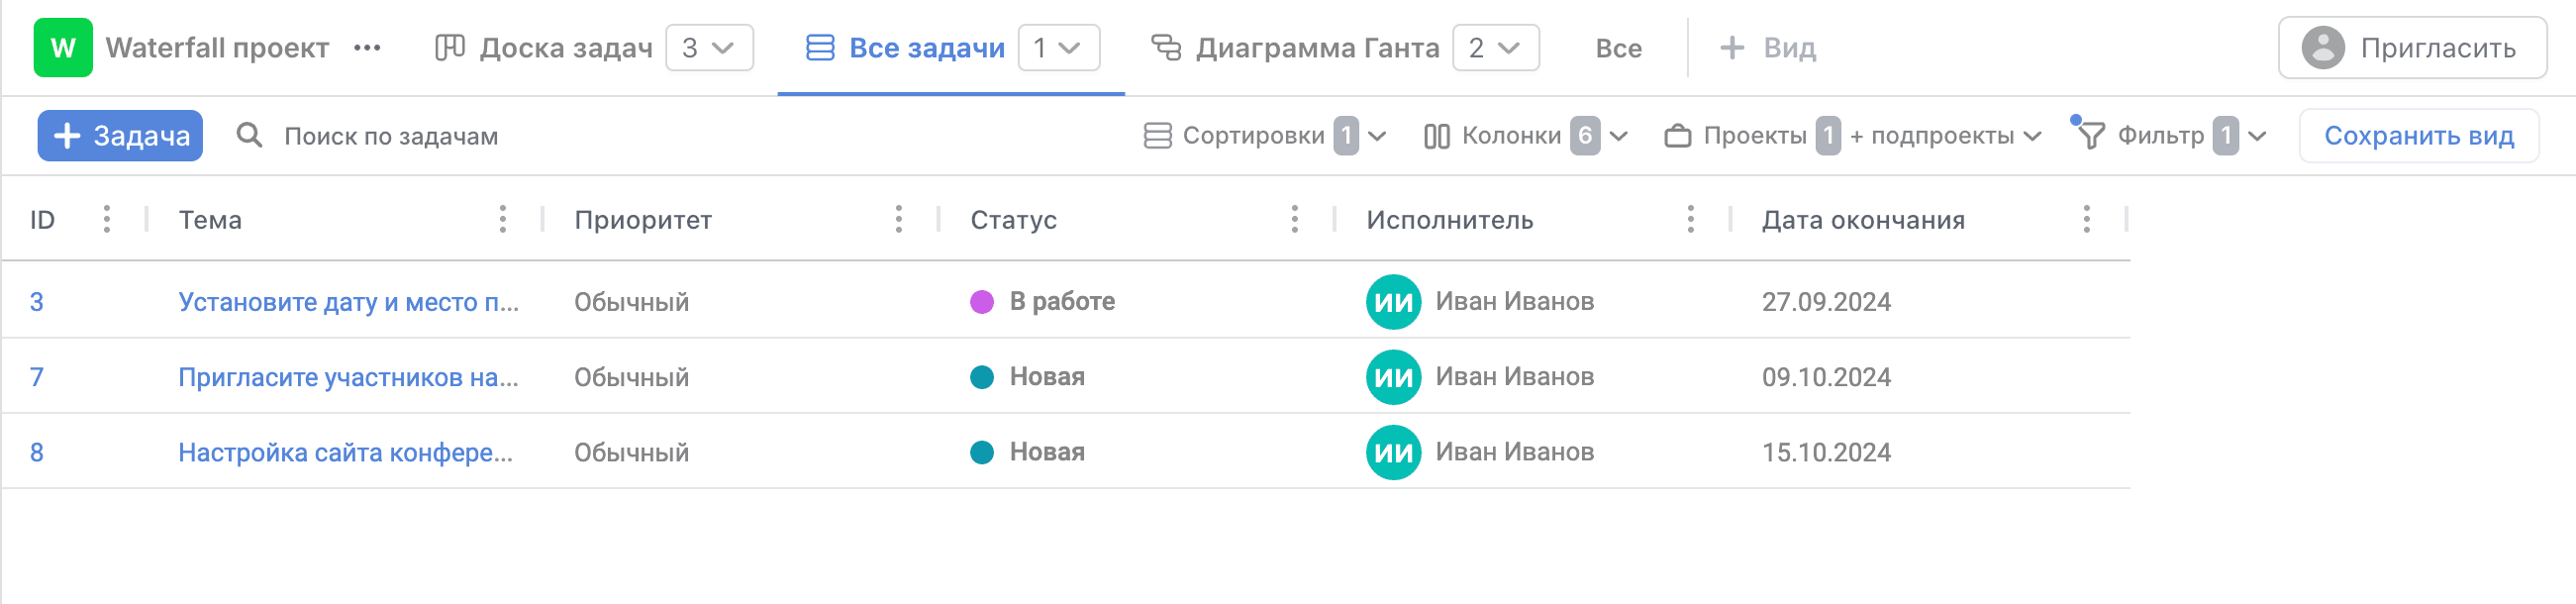This screenshot has width=2576, height=604.
Task: Click the Проекты briefcase icon
Action: coord(1677,135)
